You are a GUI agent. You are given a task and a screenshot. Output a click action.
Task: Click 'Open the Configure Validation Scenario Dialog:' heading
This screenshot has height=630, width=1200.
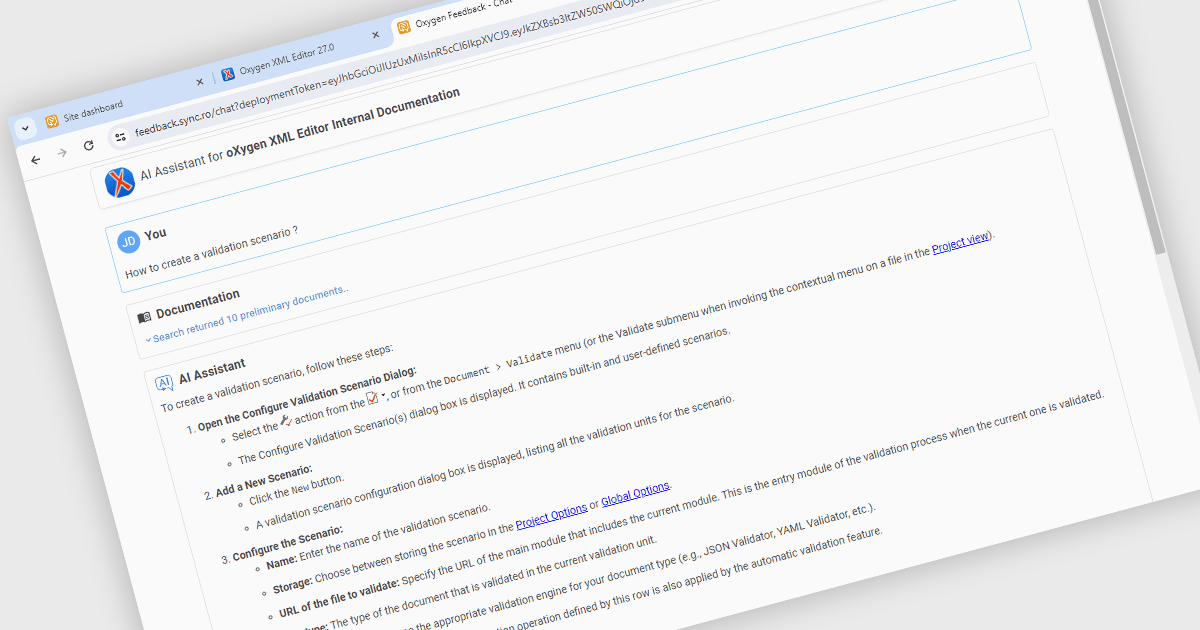[307, 397]
